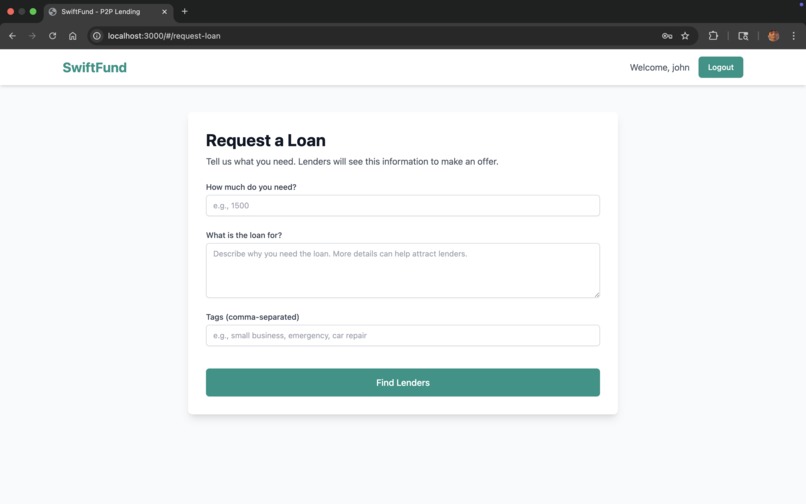Click the textarea resize handle corner
The height and width of the screenshot is (504, 806).
coord(597,295)
